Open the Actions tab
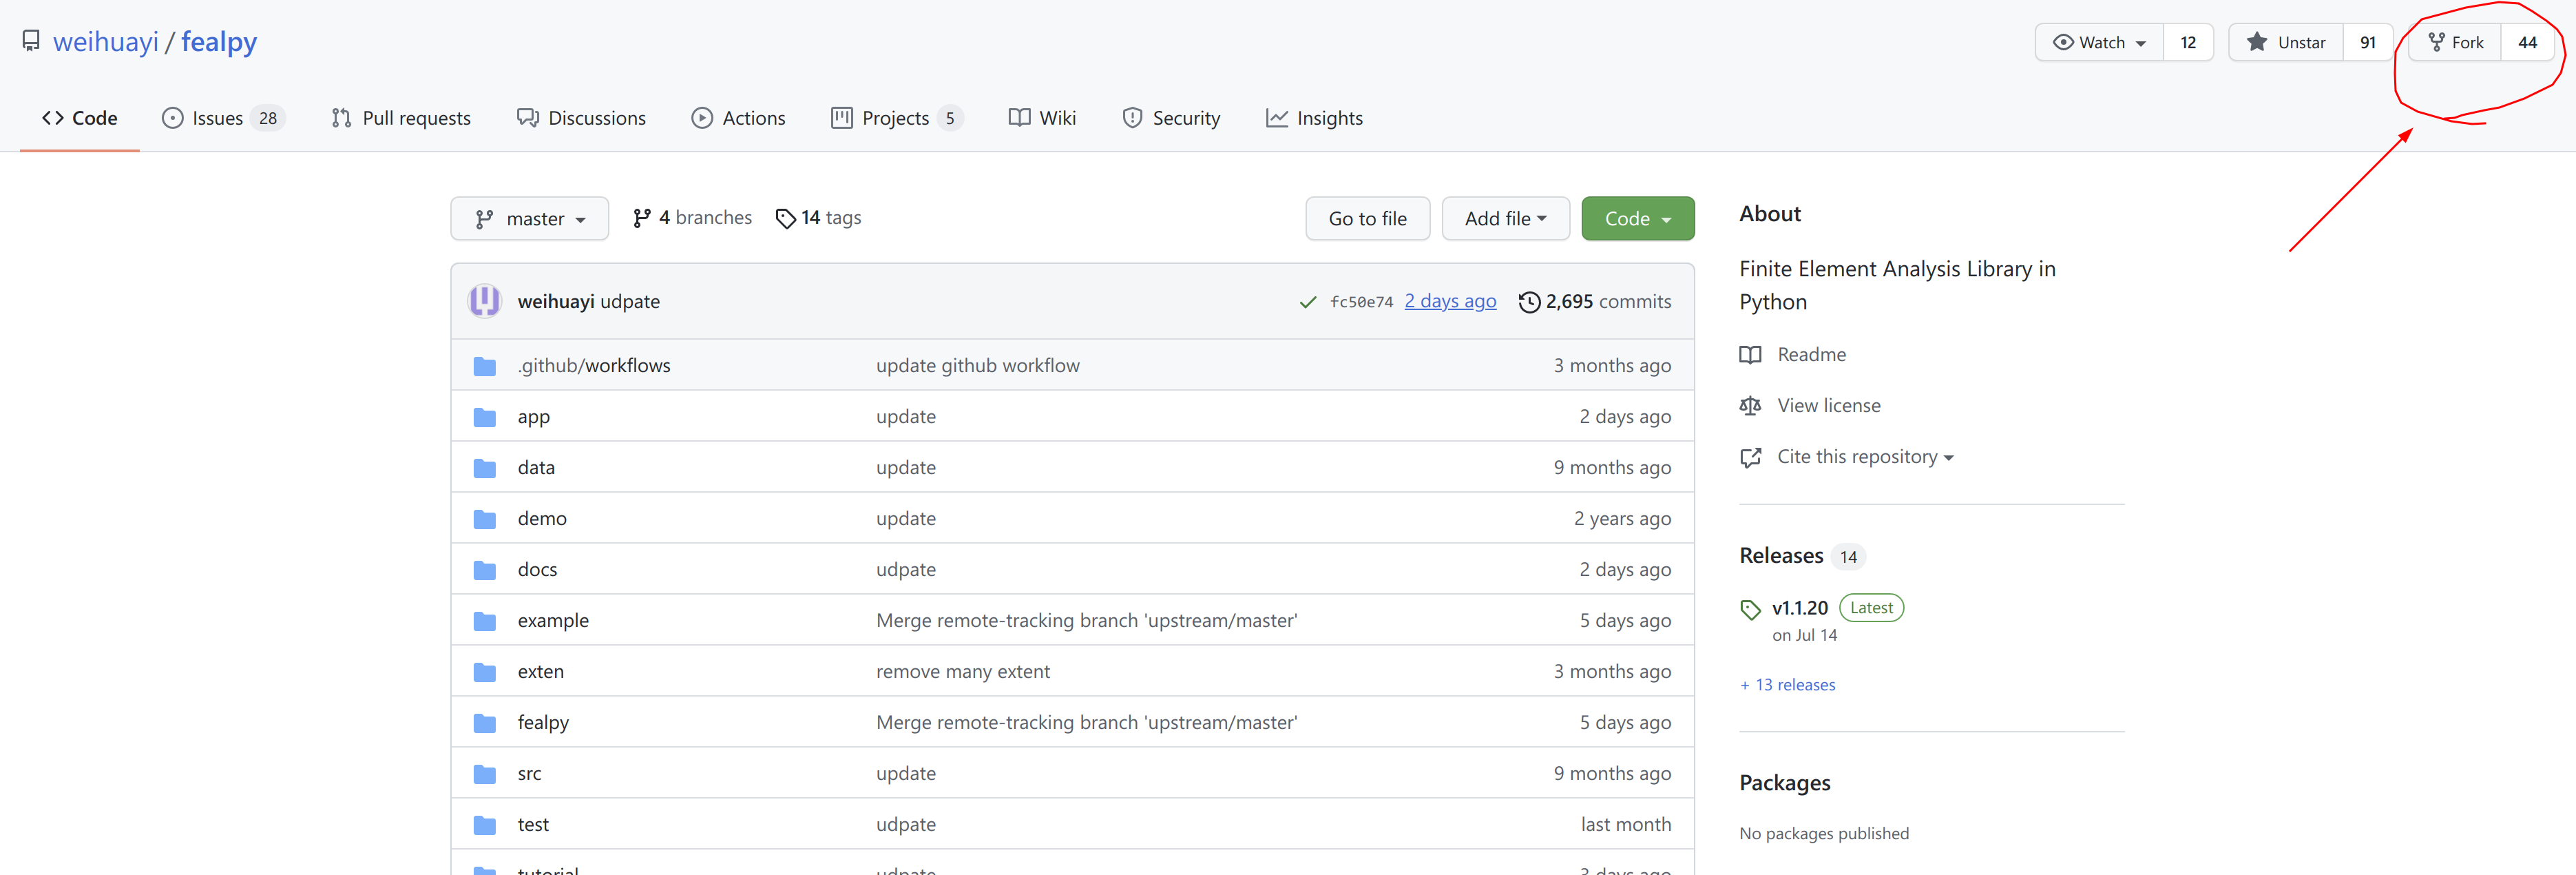The width and height of the screenshot is (2576, 875). click(738, 118)
